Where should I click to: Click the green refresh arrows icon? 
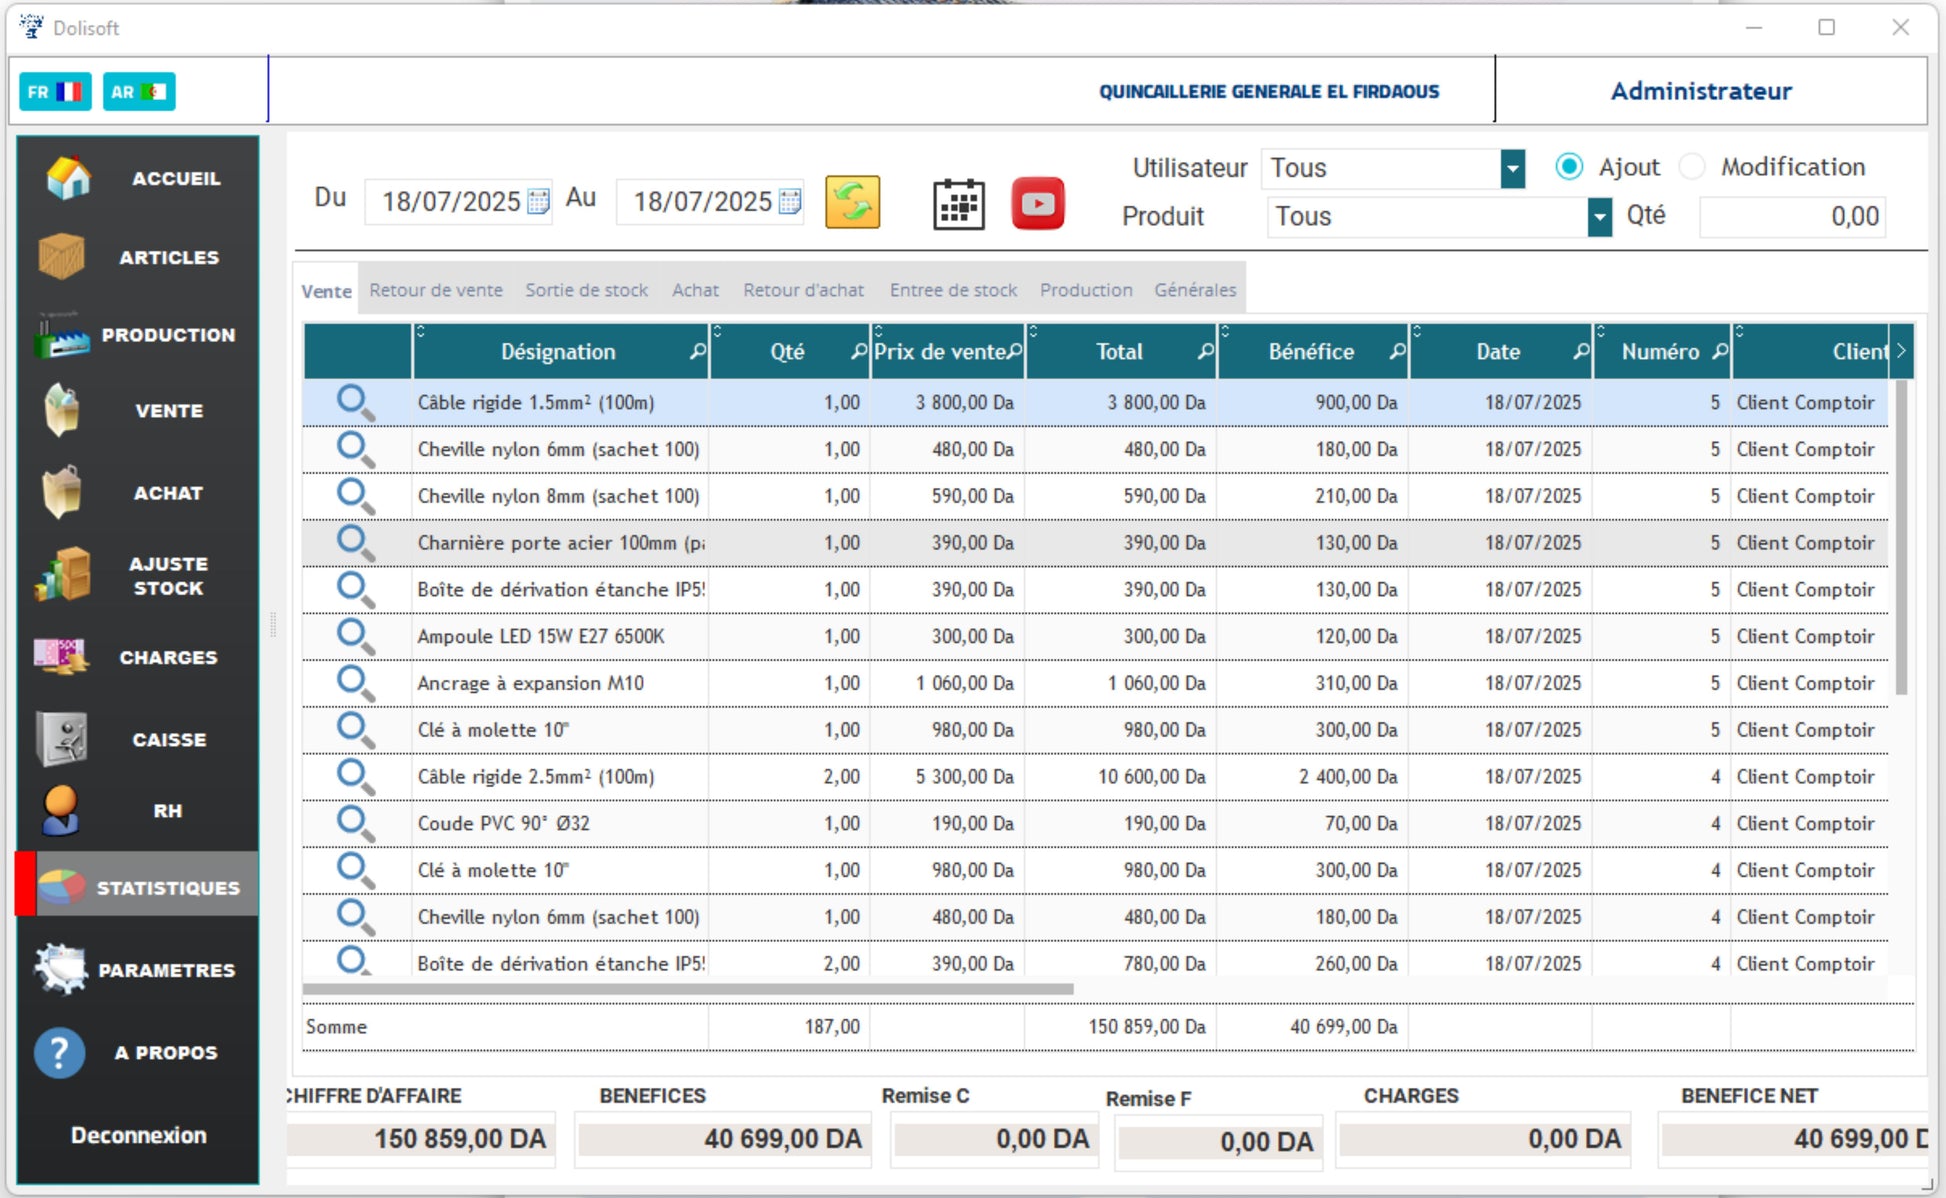click(852, 202)
